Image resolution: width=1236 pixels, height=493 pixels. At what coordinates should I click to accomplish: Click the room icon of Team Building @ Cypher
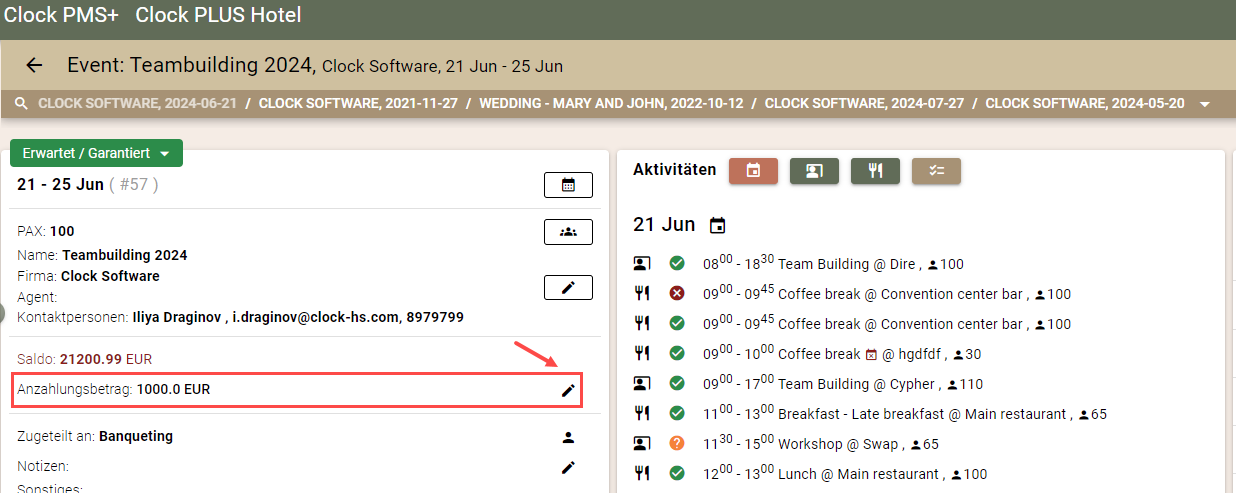pyautogui.click(x=642, y=384)
